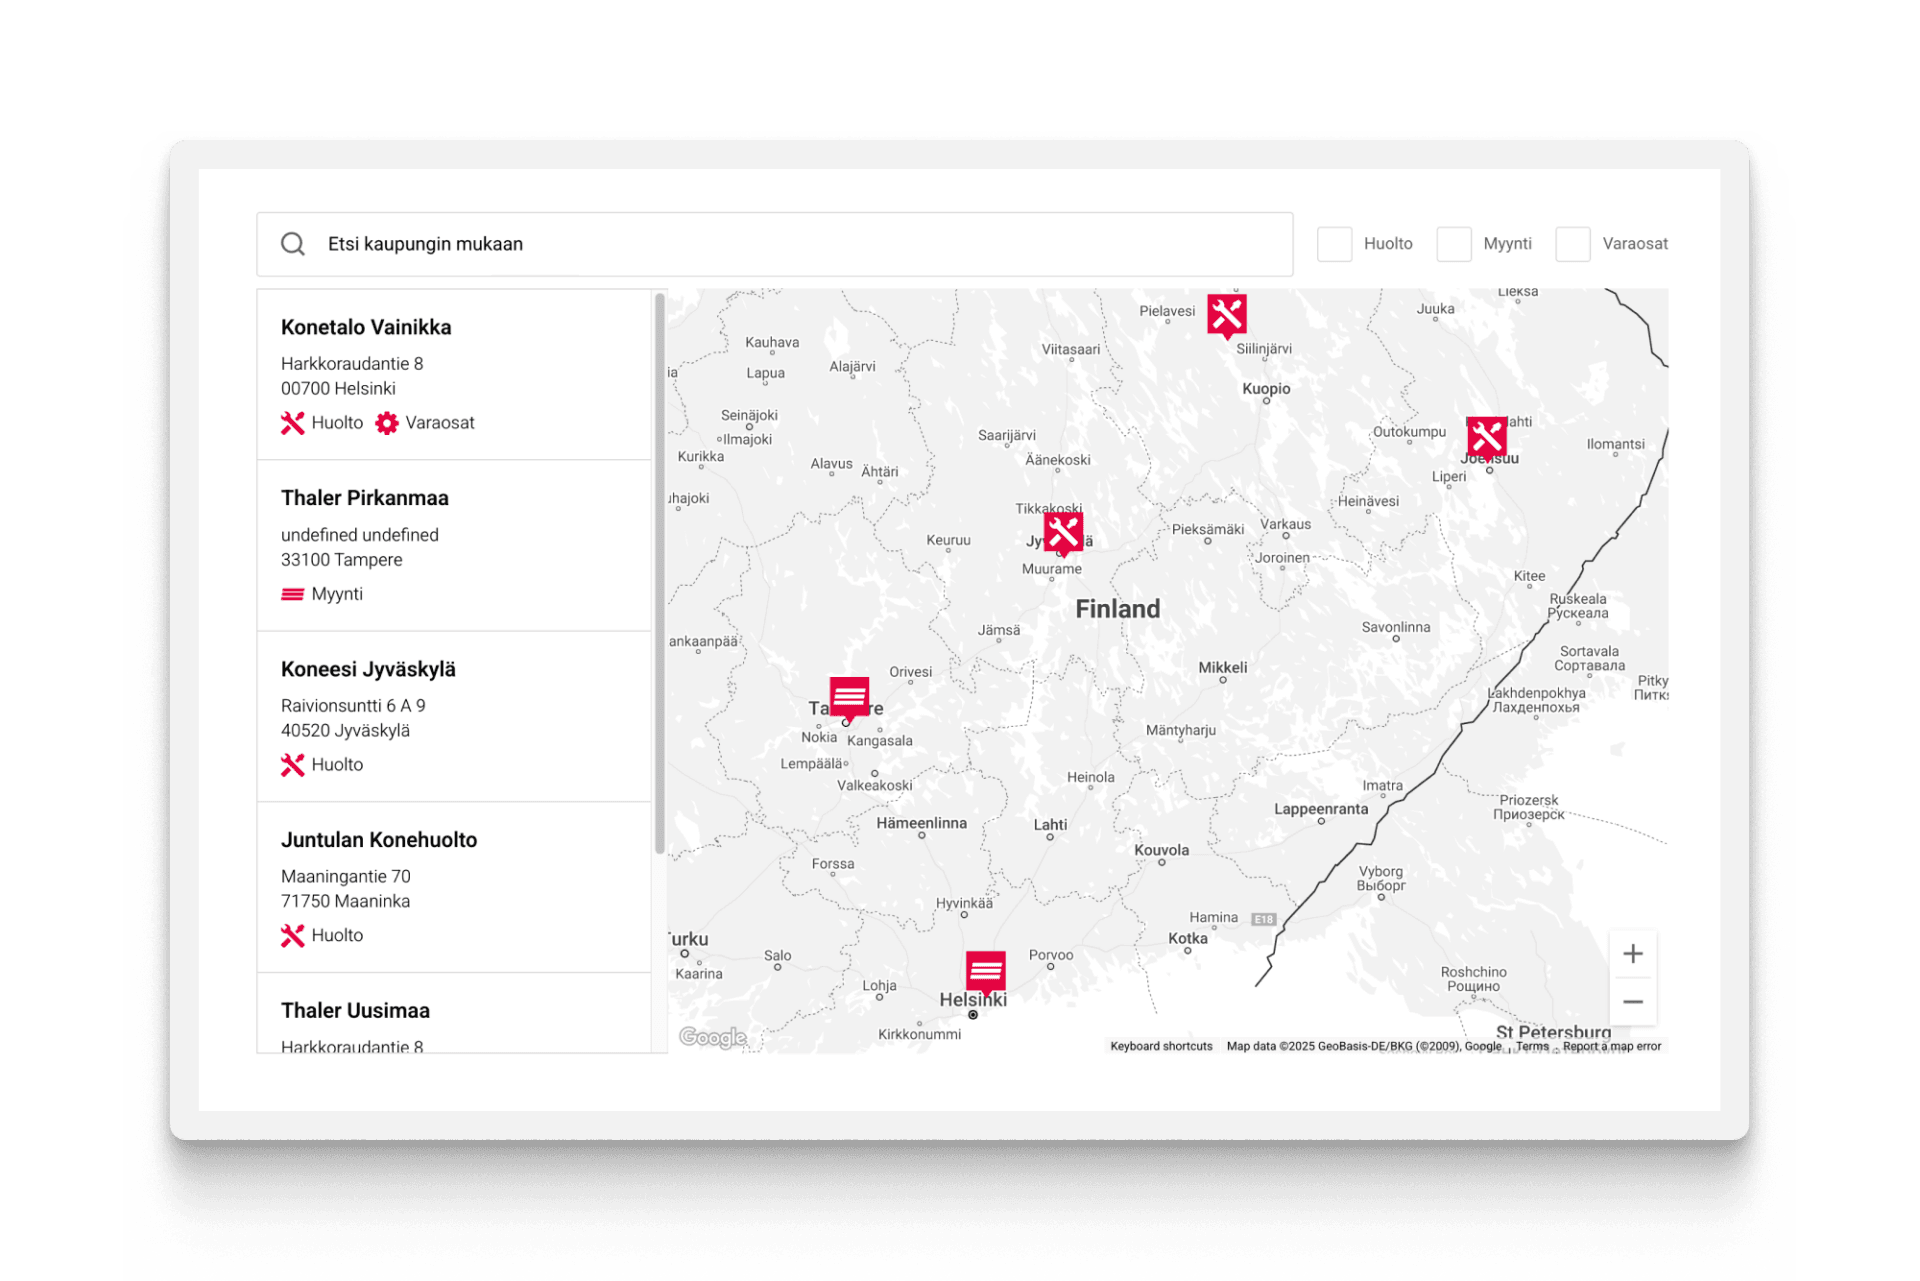The image size is (1920, 1281).
Task: Click Myynti icon under Thaler Pirkanmaa
Action: coord(292,594)
